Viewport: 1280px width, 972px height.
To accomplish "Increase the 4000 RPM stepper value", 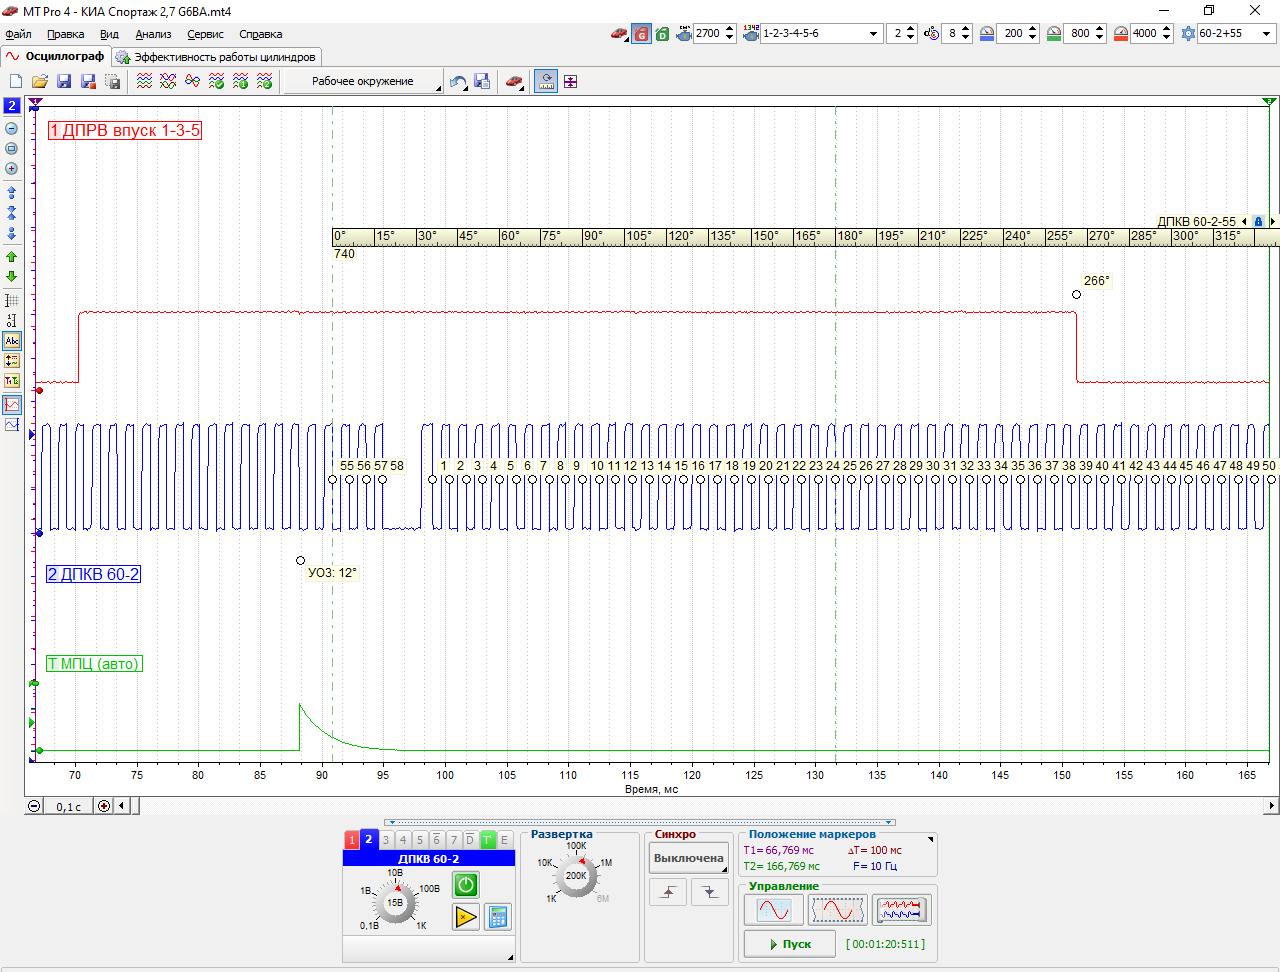I will (1167, 29).
